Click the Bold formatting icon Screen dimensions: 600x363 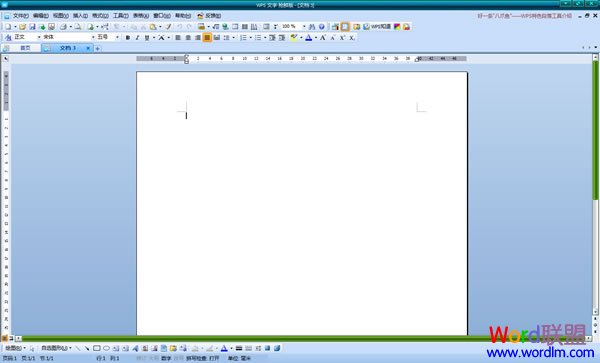pos(128,37)
